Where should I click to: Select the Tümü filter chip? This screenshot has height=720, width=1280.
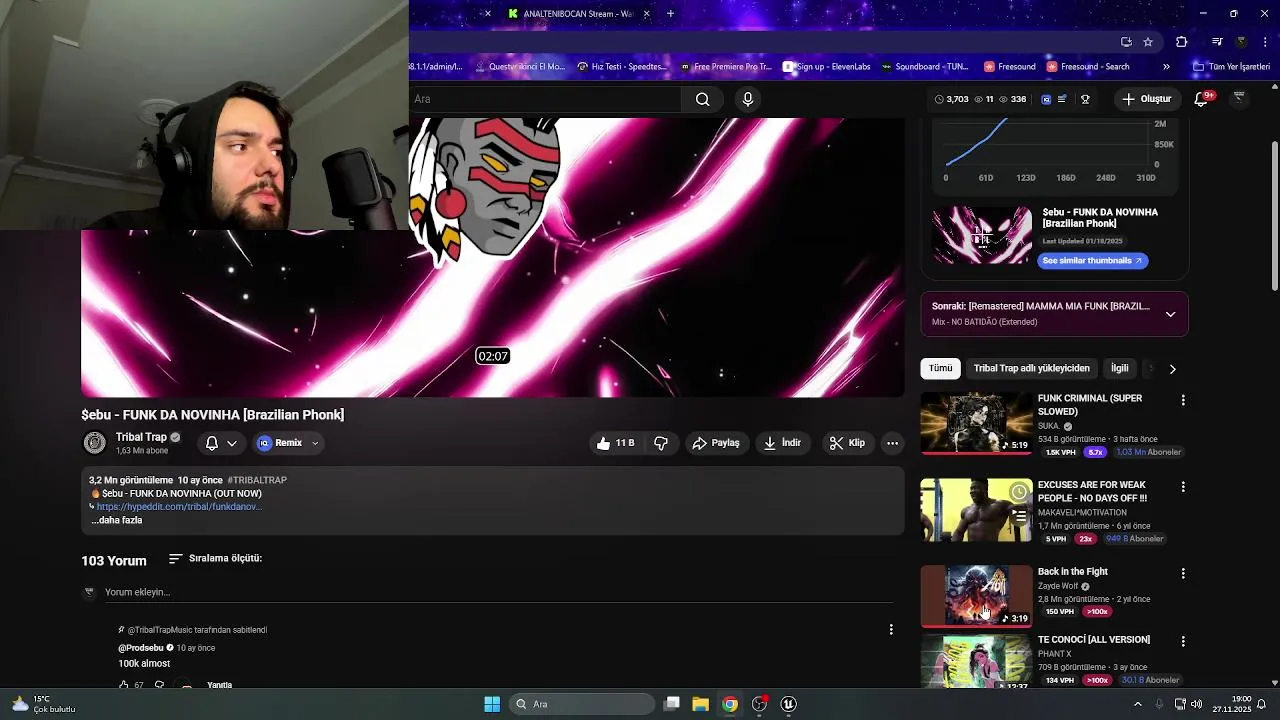(940, 368)
